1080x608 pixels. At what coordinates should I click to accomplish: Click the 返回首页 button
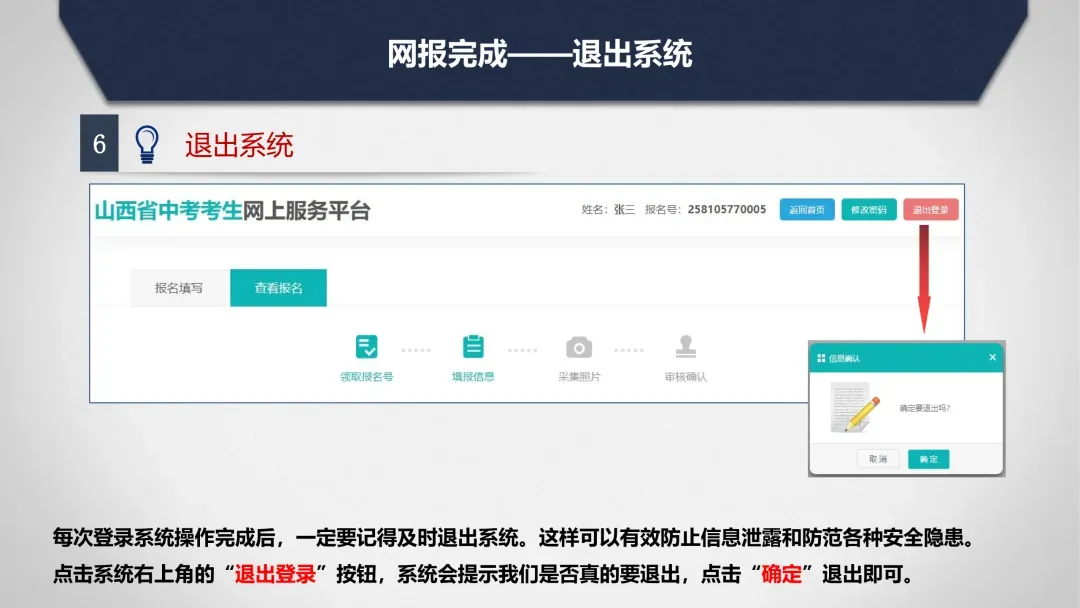tap(806, 210)
